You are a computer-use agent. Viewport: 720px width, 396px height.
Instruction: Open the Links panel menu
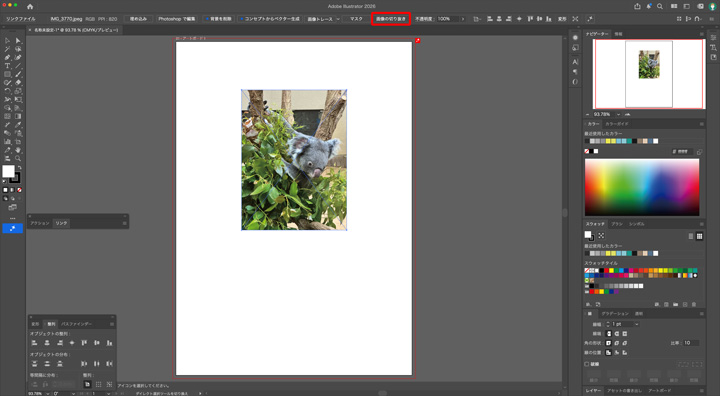[x=124, y=223]
